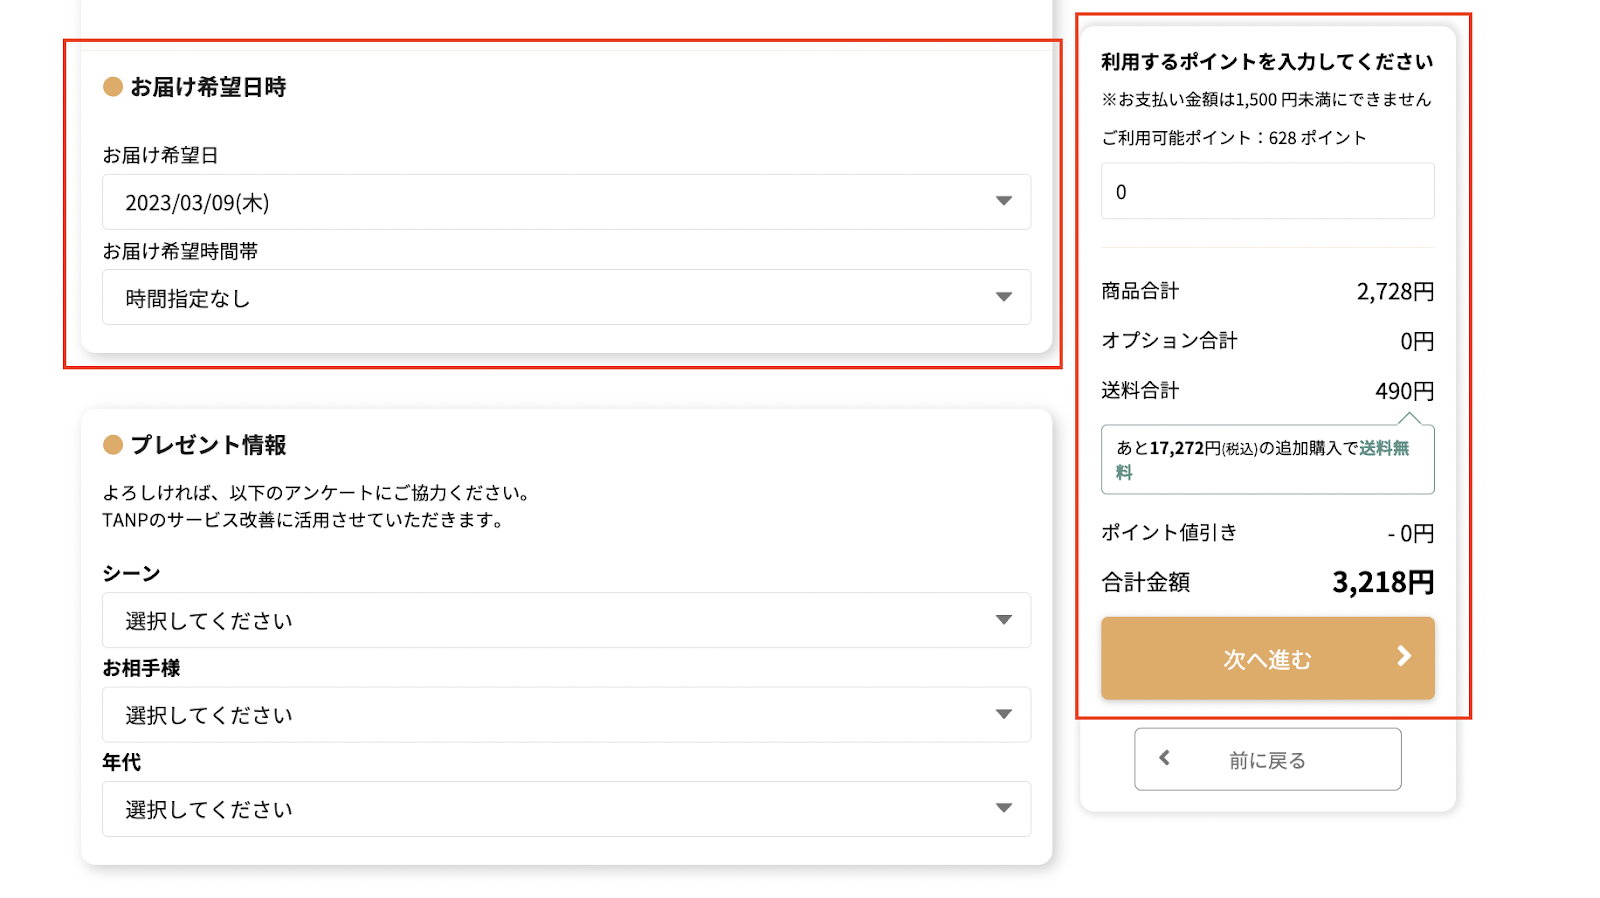This screenshot has height=898, width=1600.
Task: Open the お相手様 selection dropdown
Action: coord(565,714)
